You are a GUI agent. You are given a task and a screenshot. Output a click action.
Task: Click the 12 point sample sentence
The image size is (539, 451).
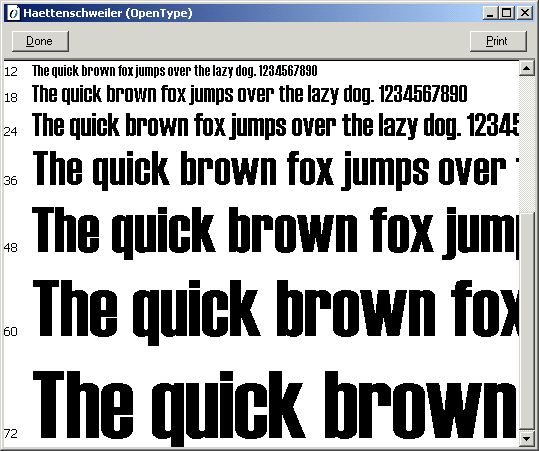click(x=175, y=71)
